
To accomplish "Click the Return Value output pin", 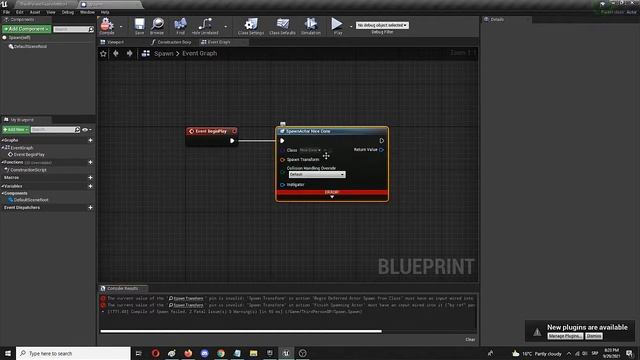I will click(x=381, y=150).
